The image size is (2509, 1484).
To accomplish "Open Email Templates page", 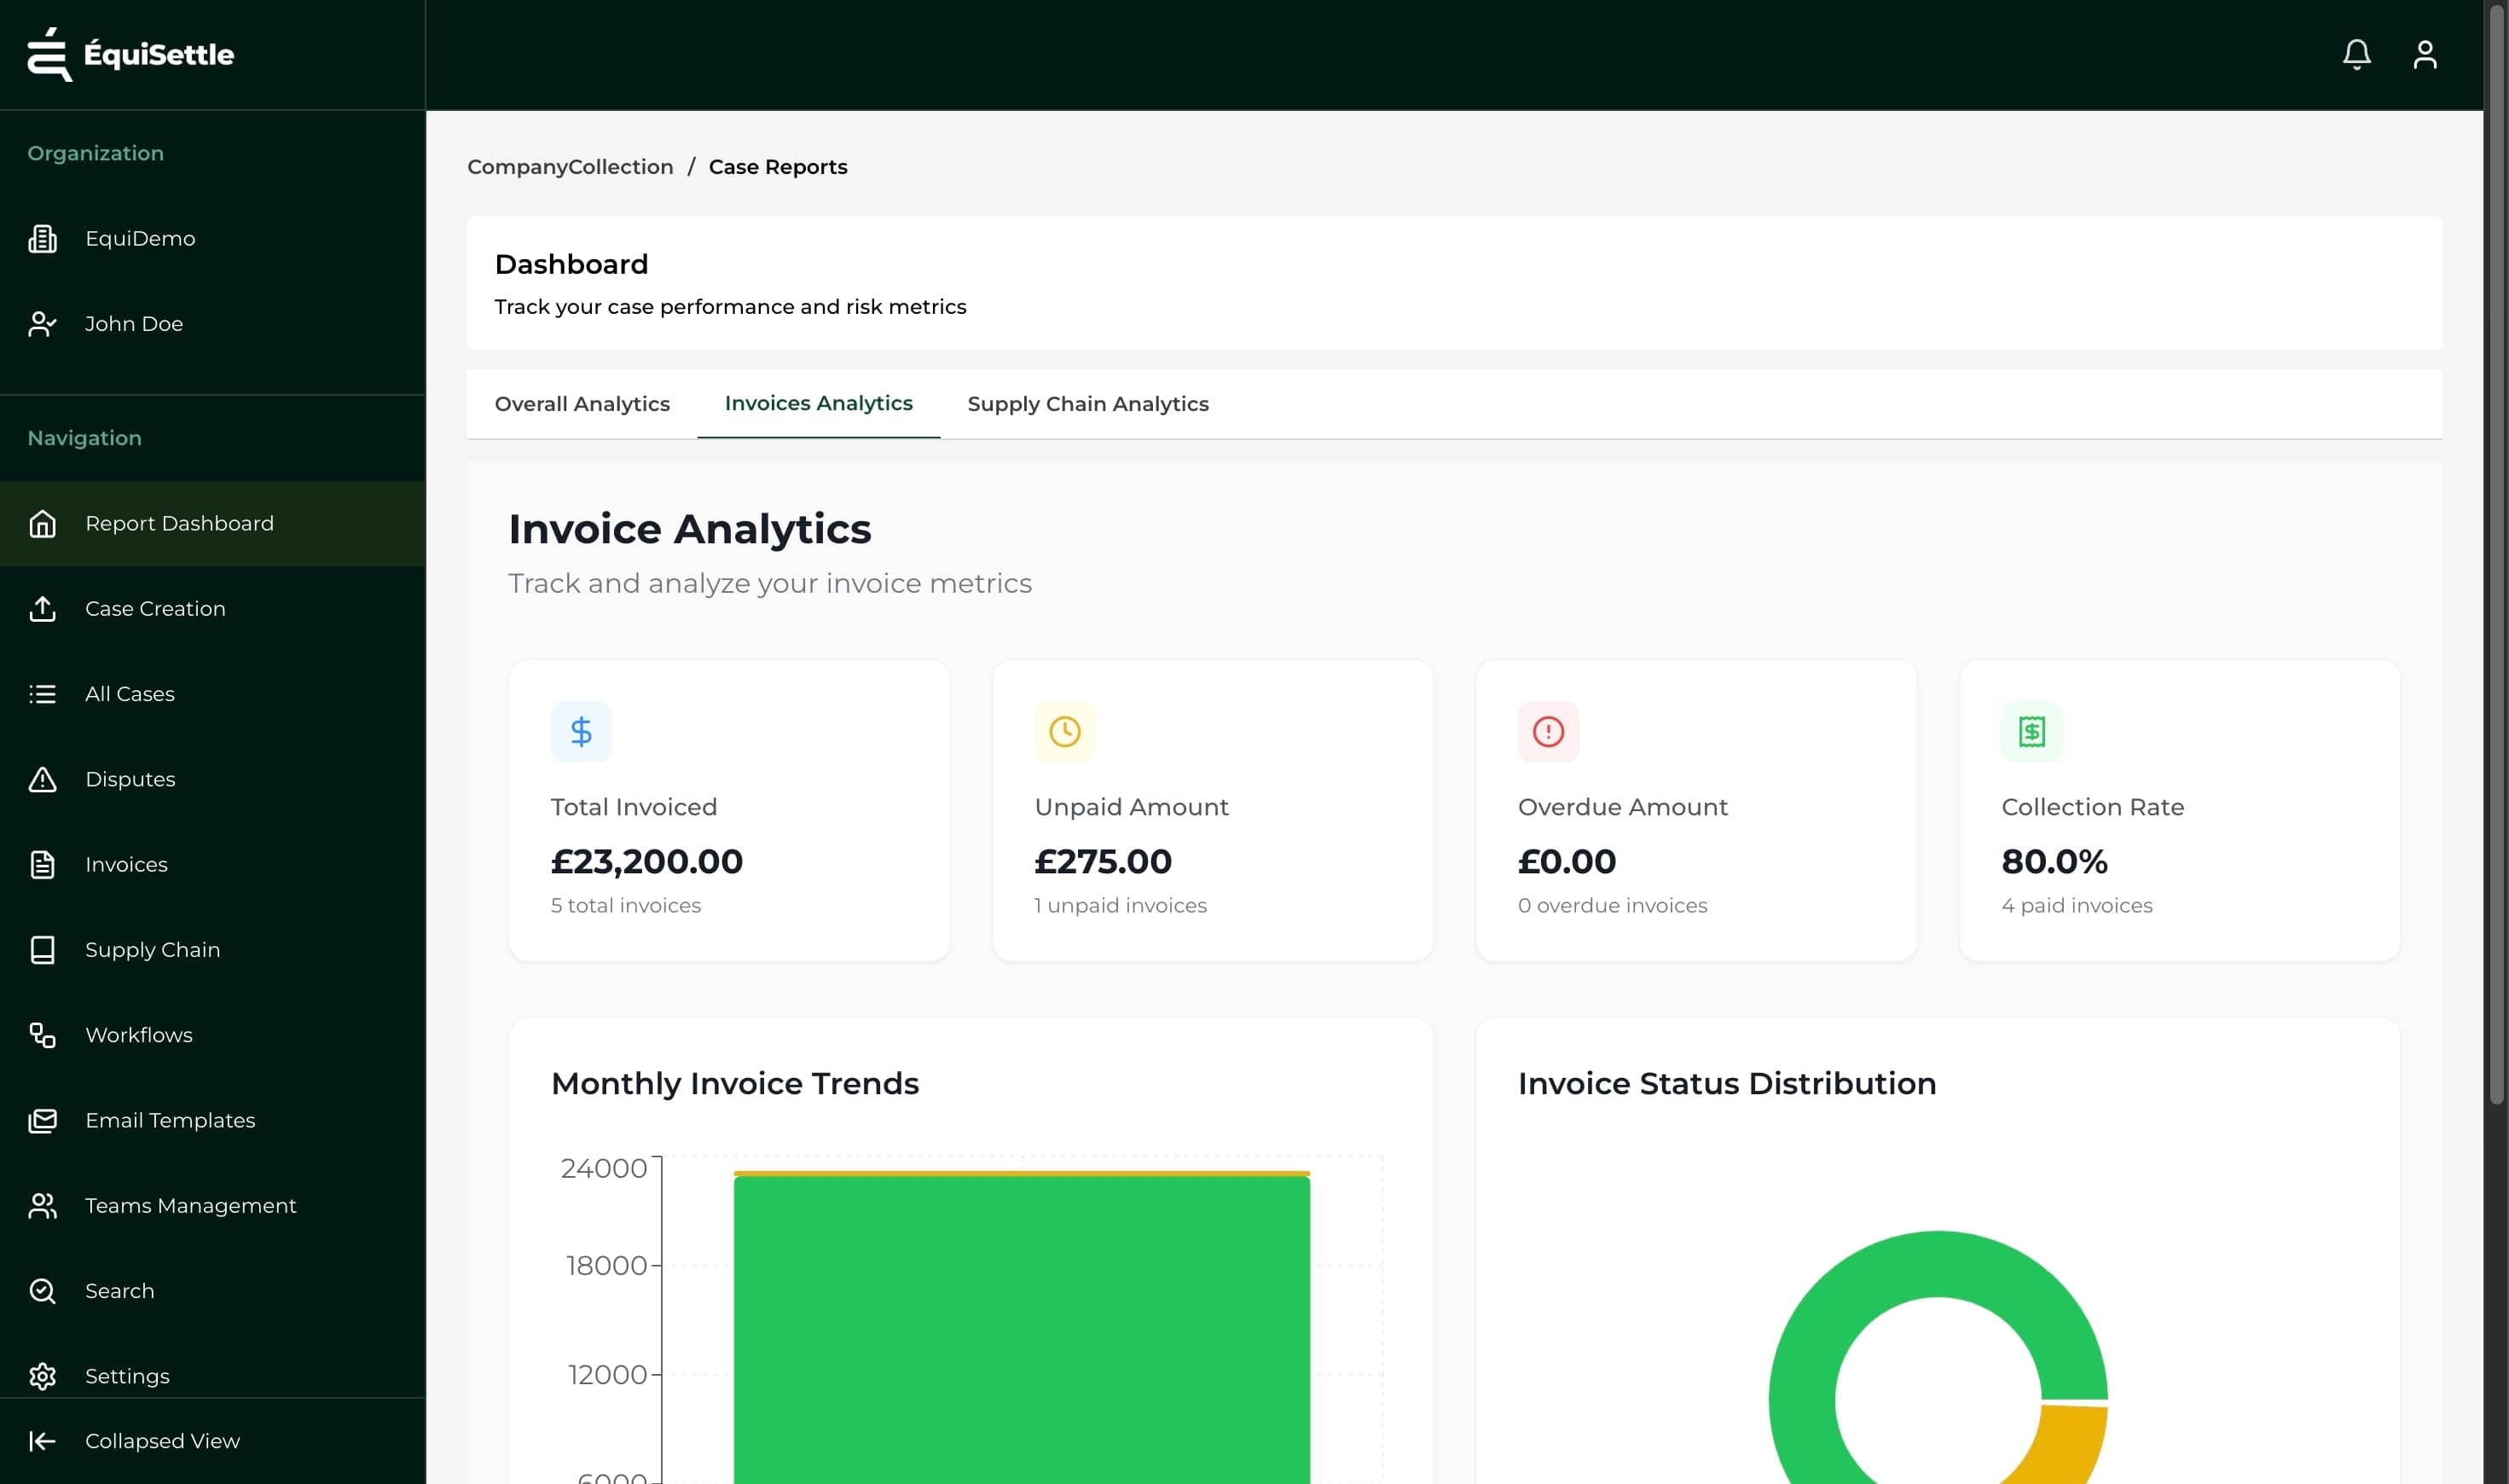I will tap(212, 1120).
